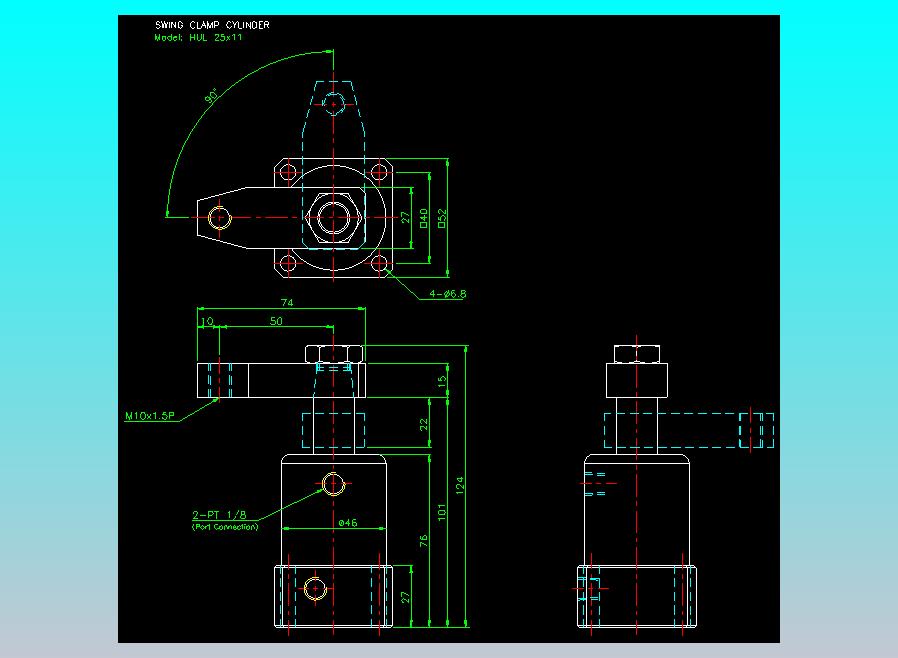Select the "76" body height dimension
The height and width of the screenshot is (658, 898).
point(423,540)
